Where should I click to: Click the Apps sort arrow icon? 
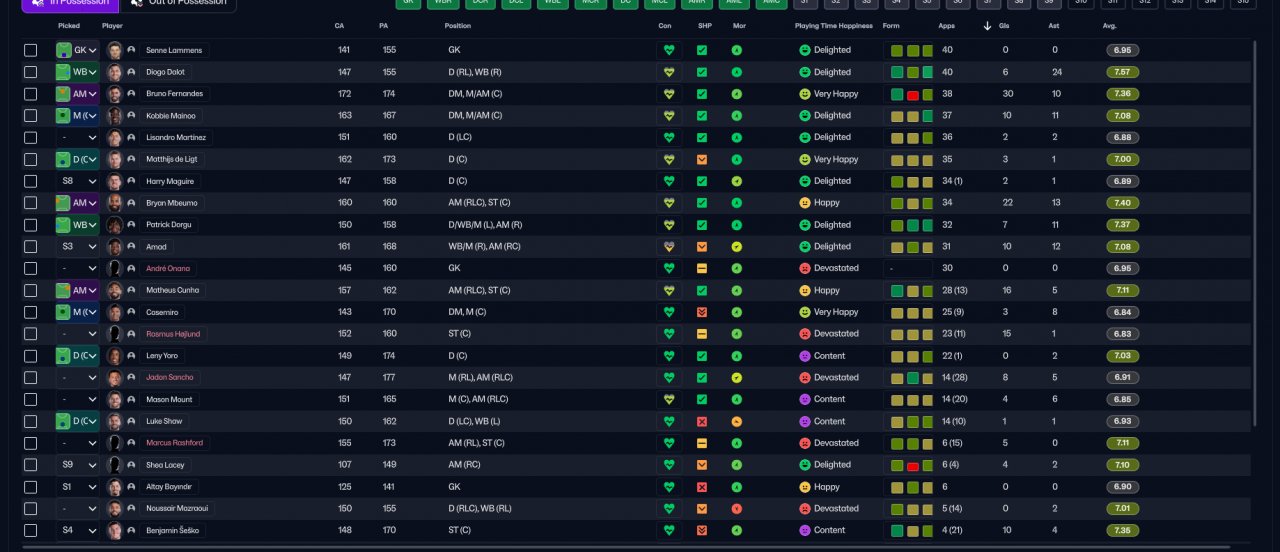point(988,26)
